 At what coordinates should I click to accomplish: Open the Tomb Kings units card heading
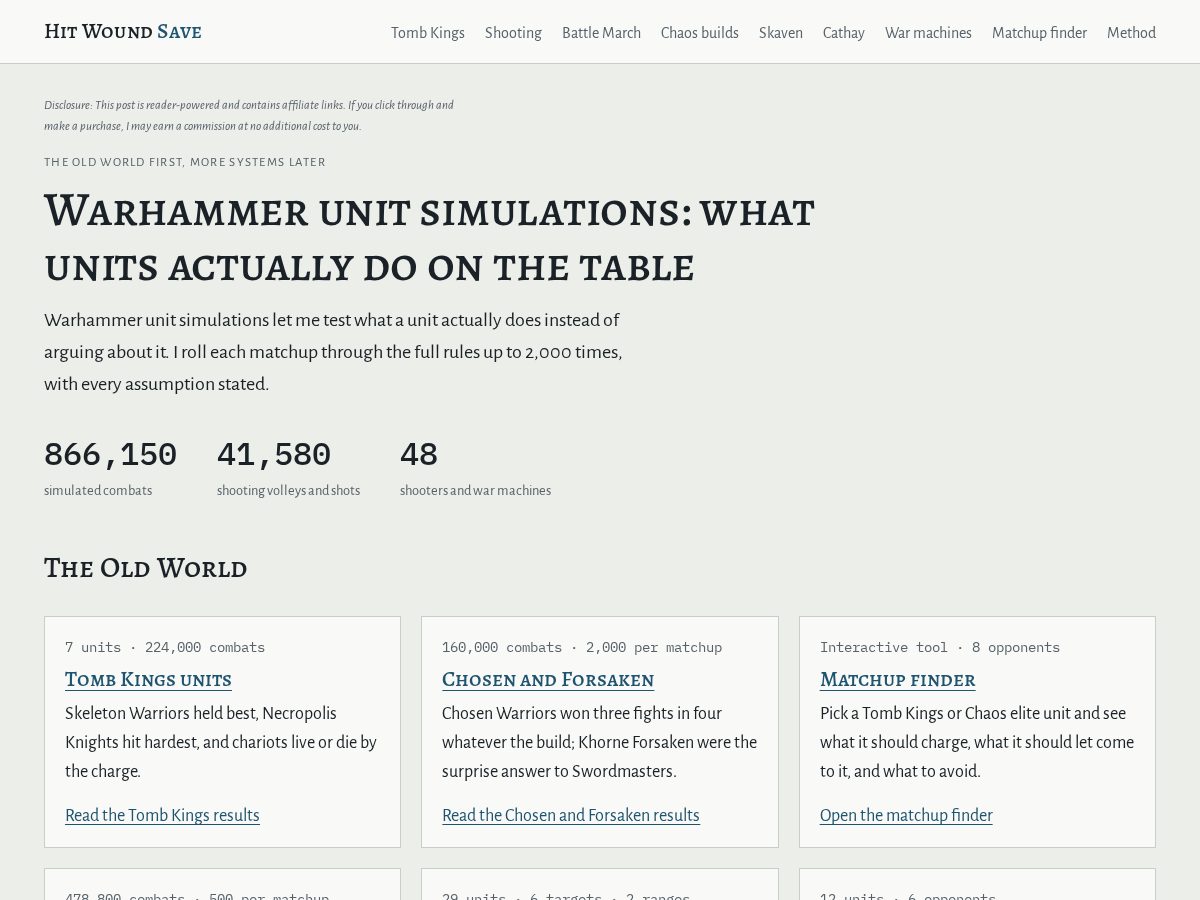(x=148, y=680)
